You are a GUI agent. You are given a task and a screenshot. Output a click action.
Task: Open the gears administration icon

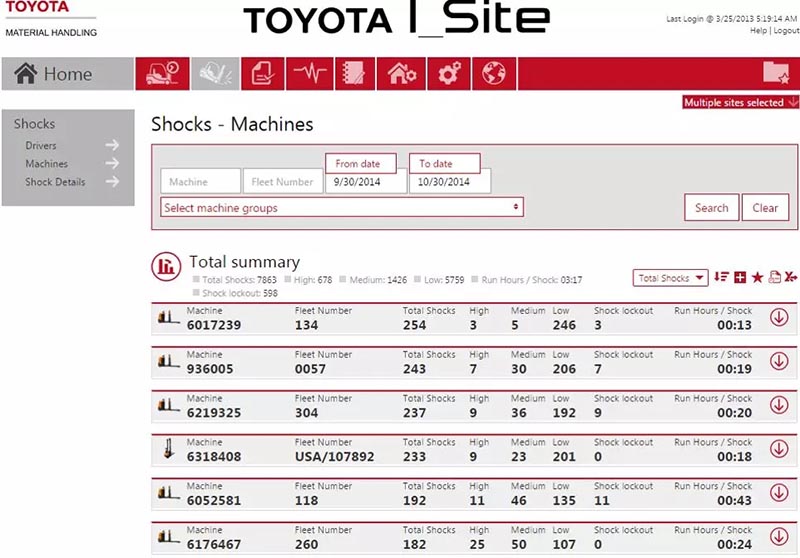pyautogui.click(x=449, y=74)
